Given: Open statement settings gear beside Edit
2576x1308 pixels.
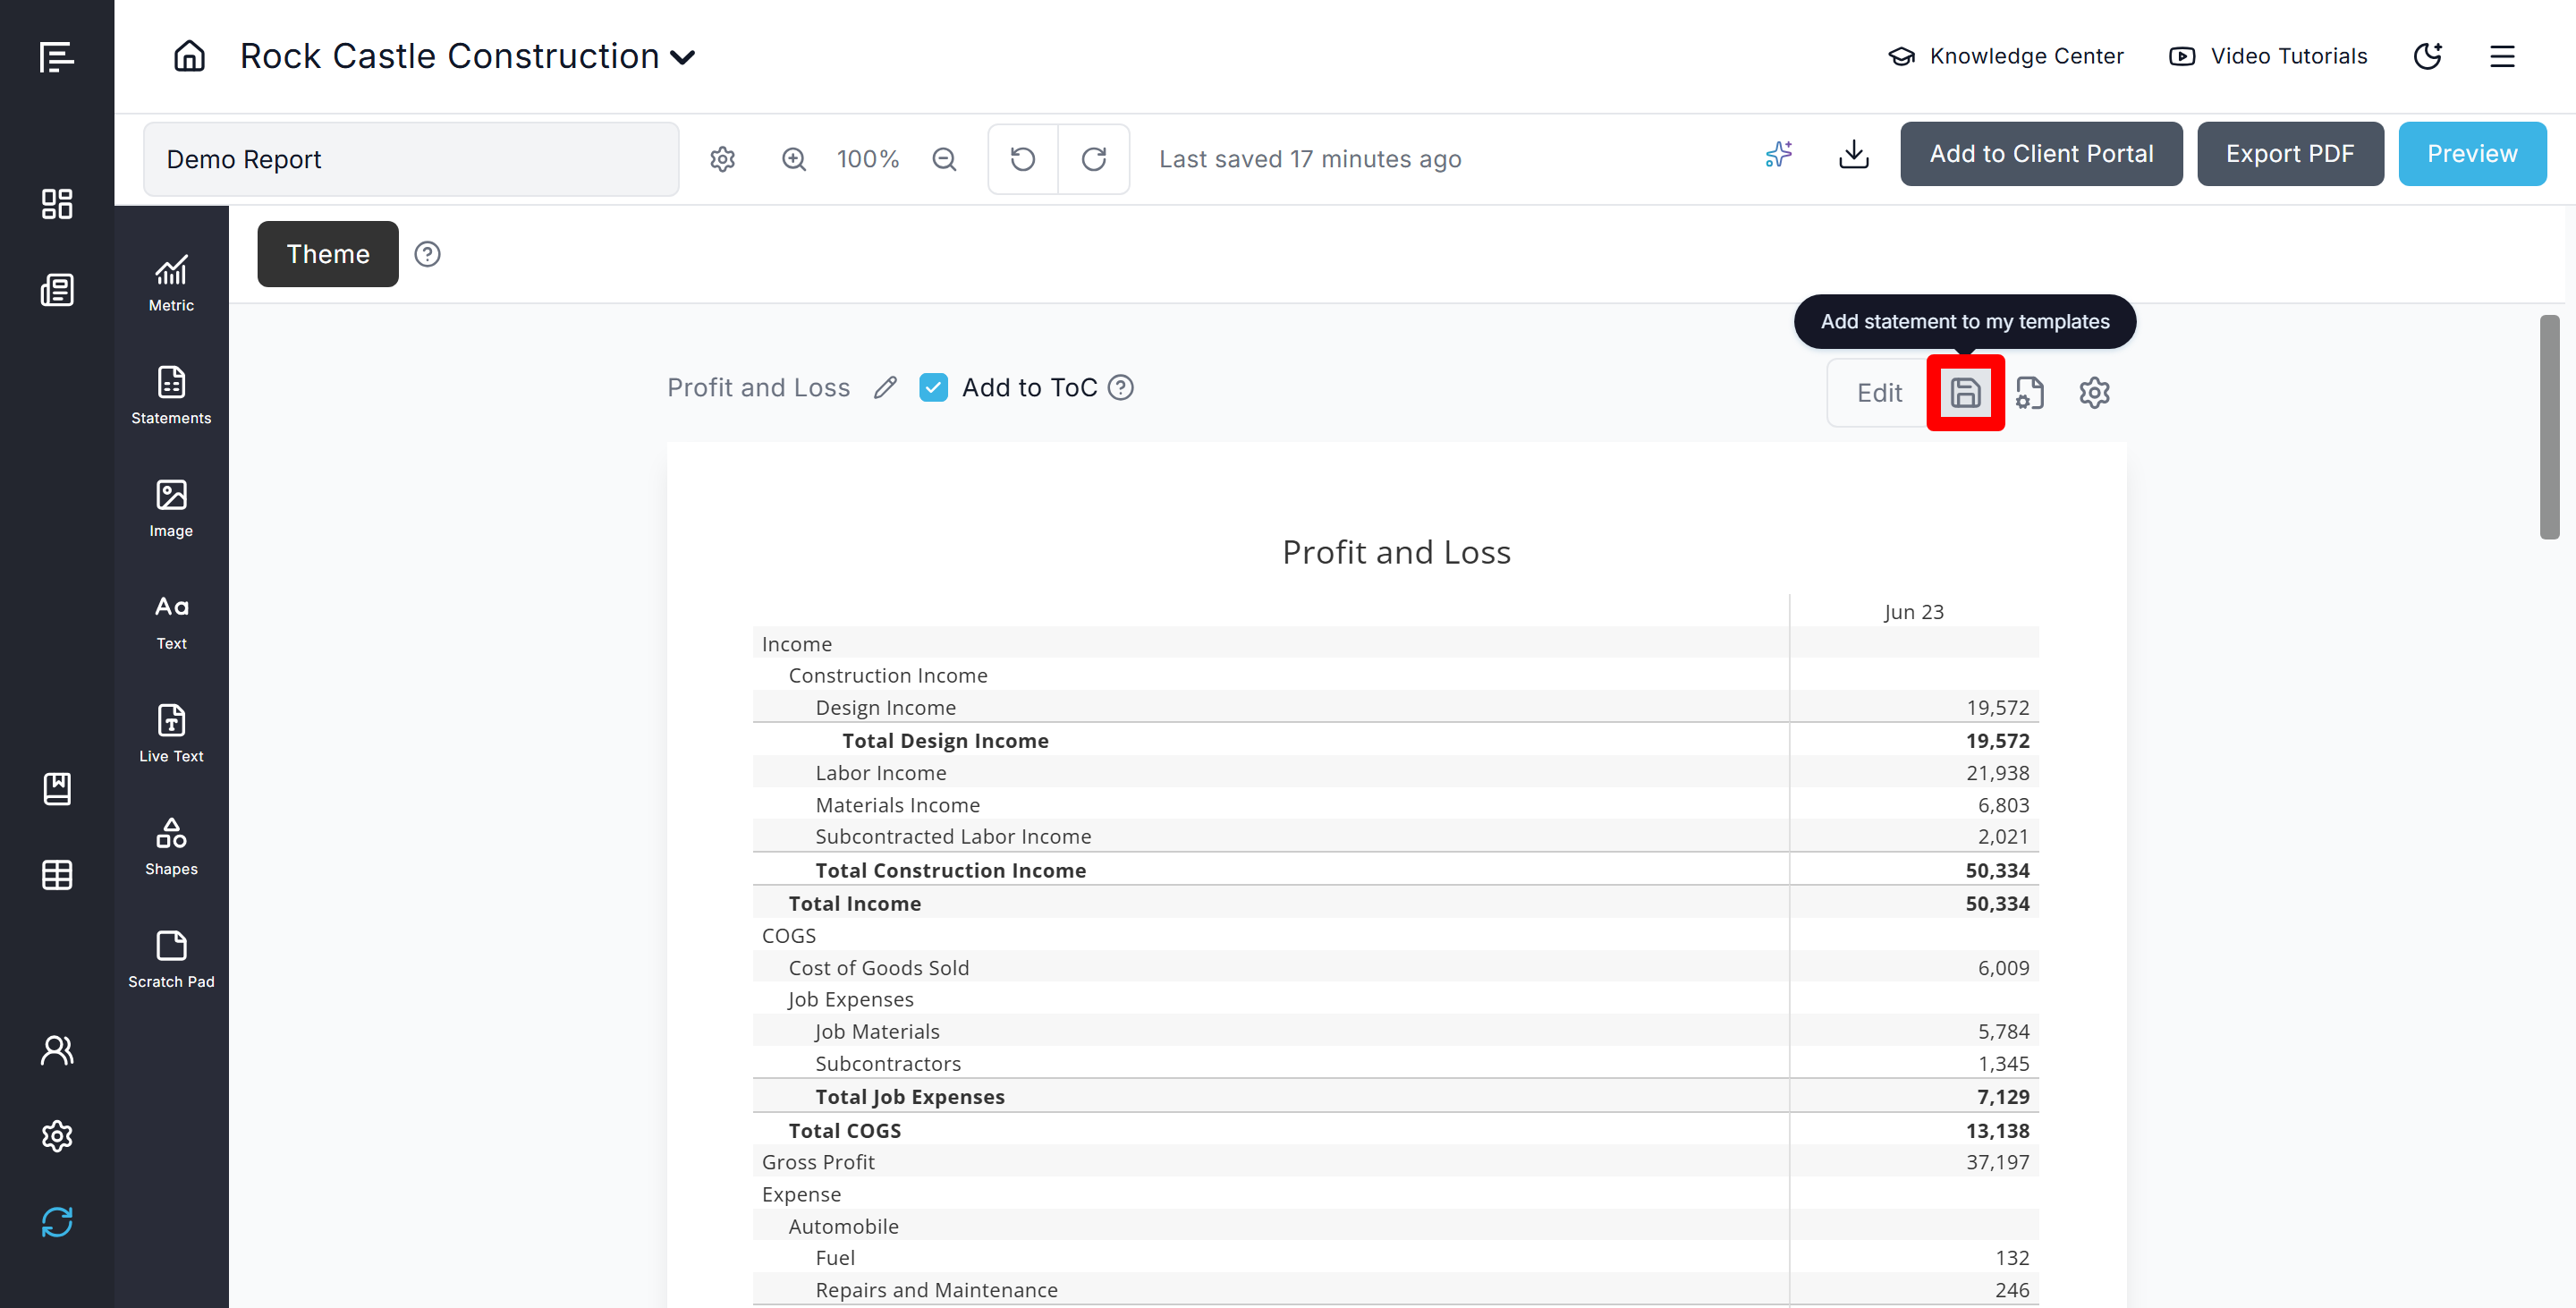Looking at the screenshot, I should [2094, 393].
